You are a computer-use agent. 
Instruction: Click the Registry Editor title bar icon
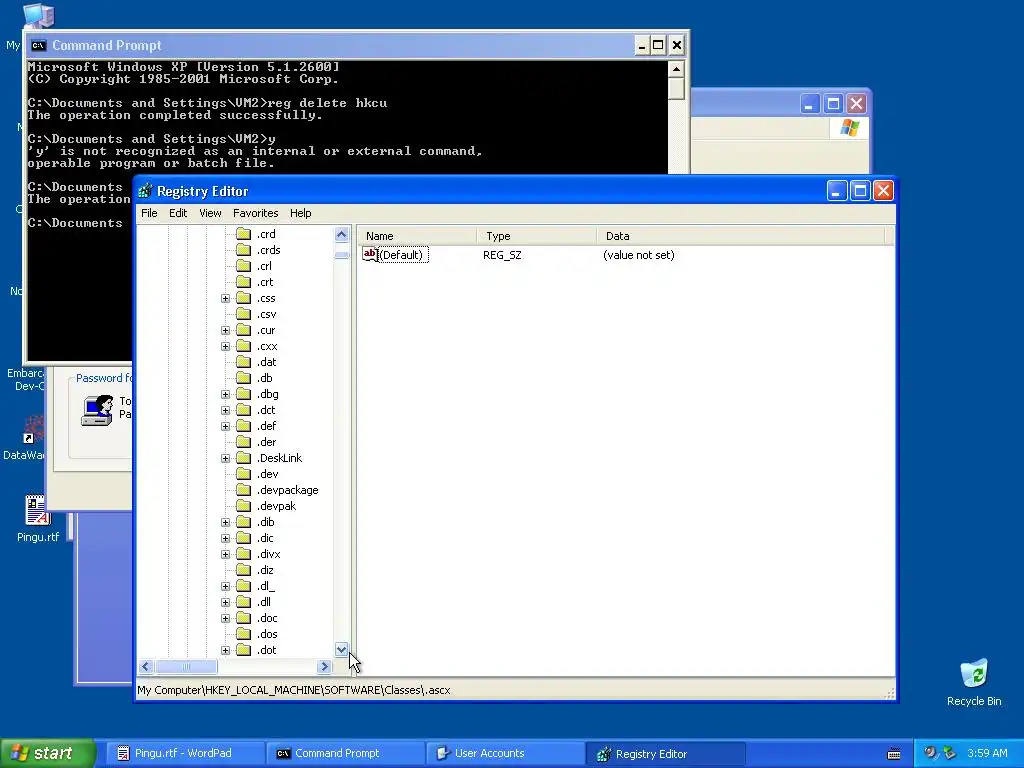pyautogui.click(x=145, y=191)
